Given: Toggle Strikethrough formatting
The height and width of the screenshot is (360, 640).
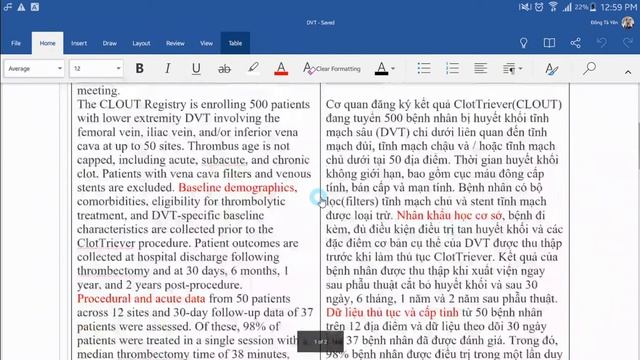Looking at the screenshot, I should (x=224, y=69).
